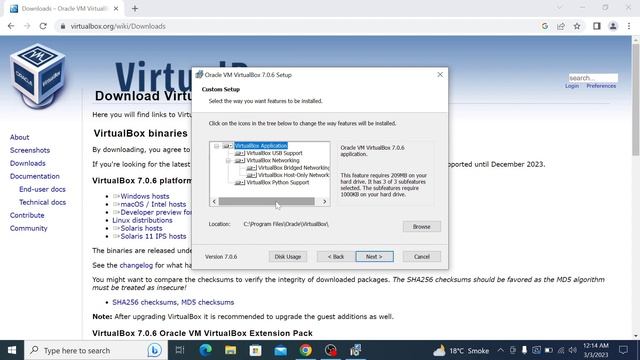Proceed with the Next > button
Image resolution: width=640 pixels, height=360 pixels.
tap(374, 257)
